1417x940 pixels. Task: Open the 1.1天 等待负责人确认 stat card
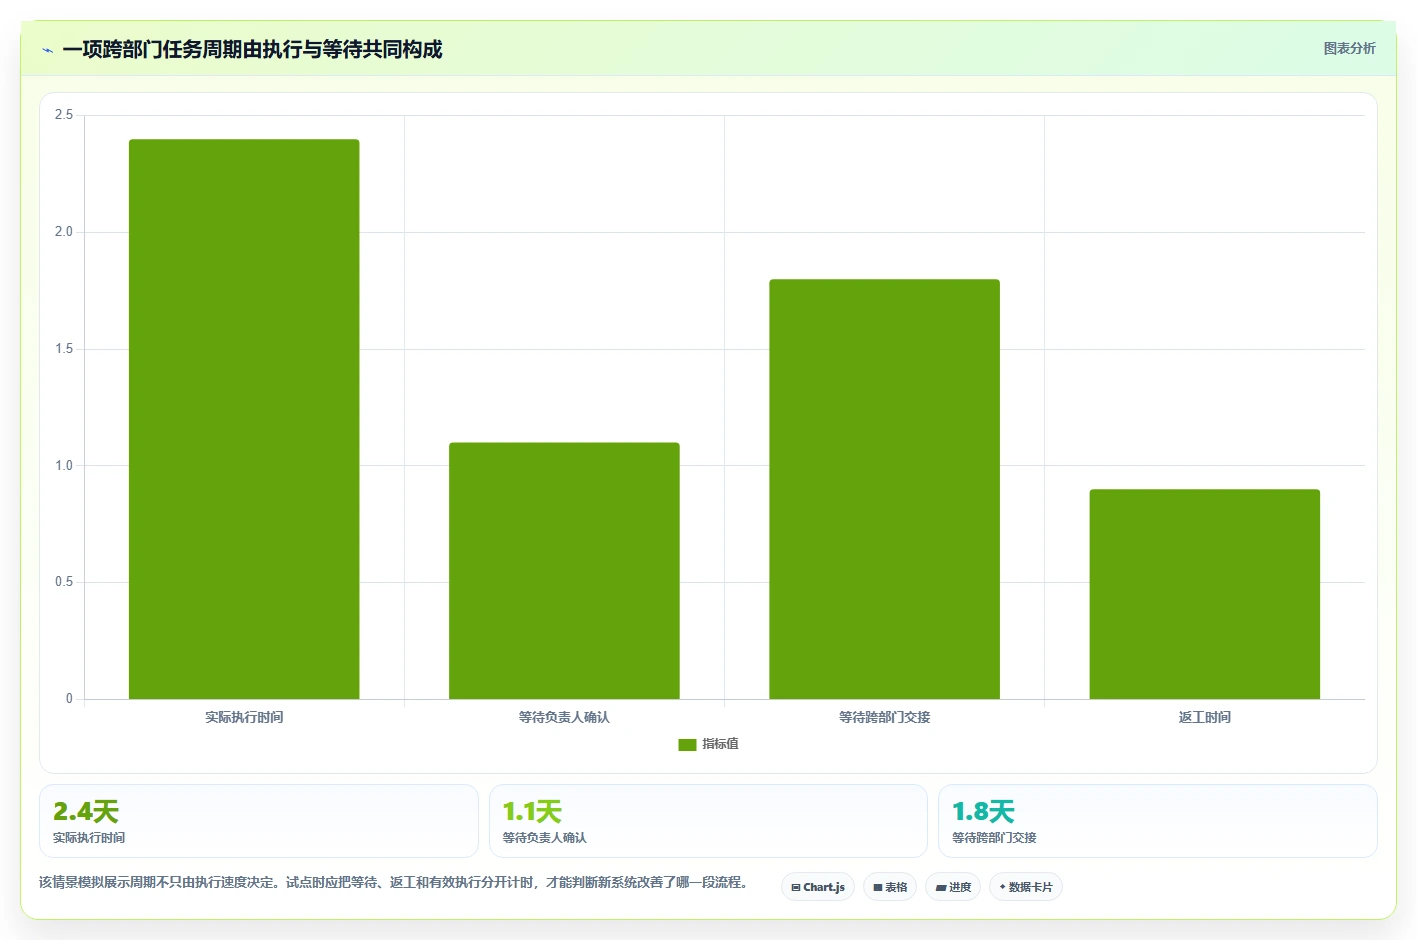708,821
